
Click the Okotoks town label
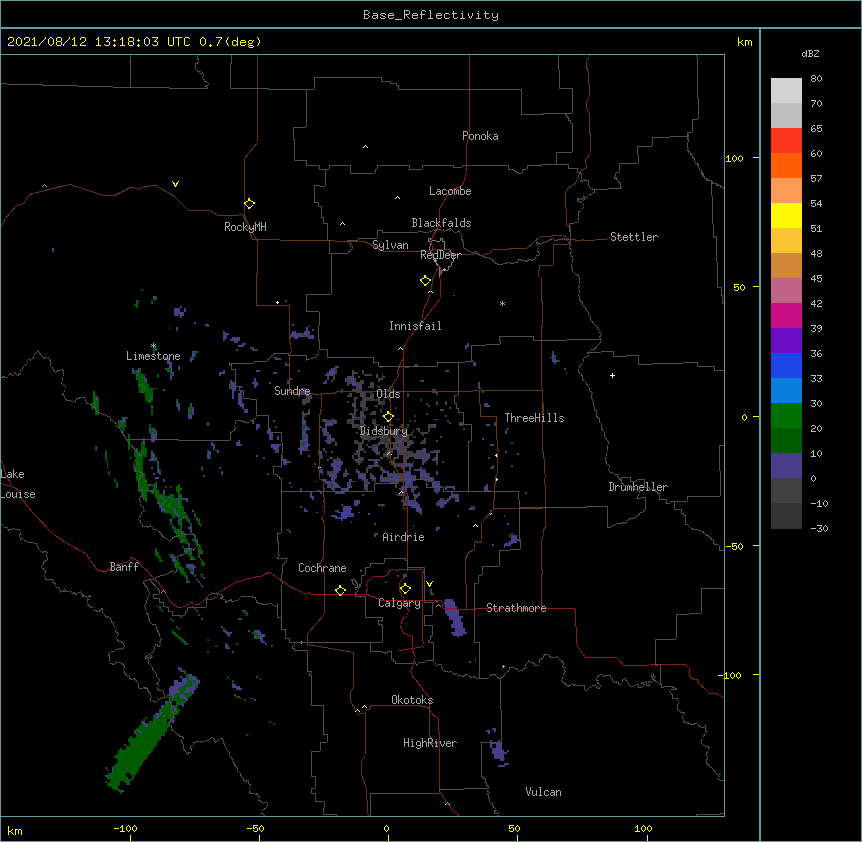click(x=412, y=700)
